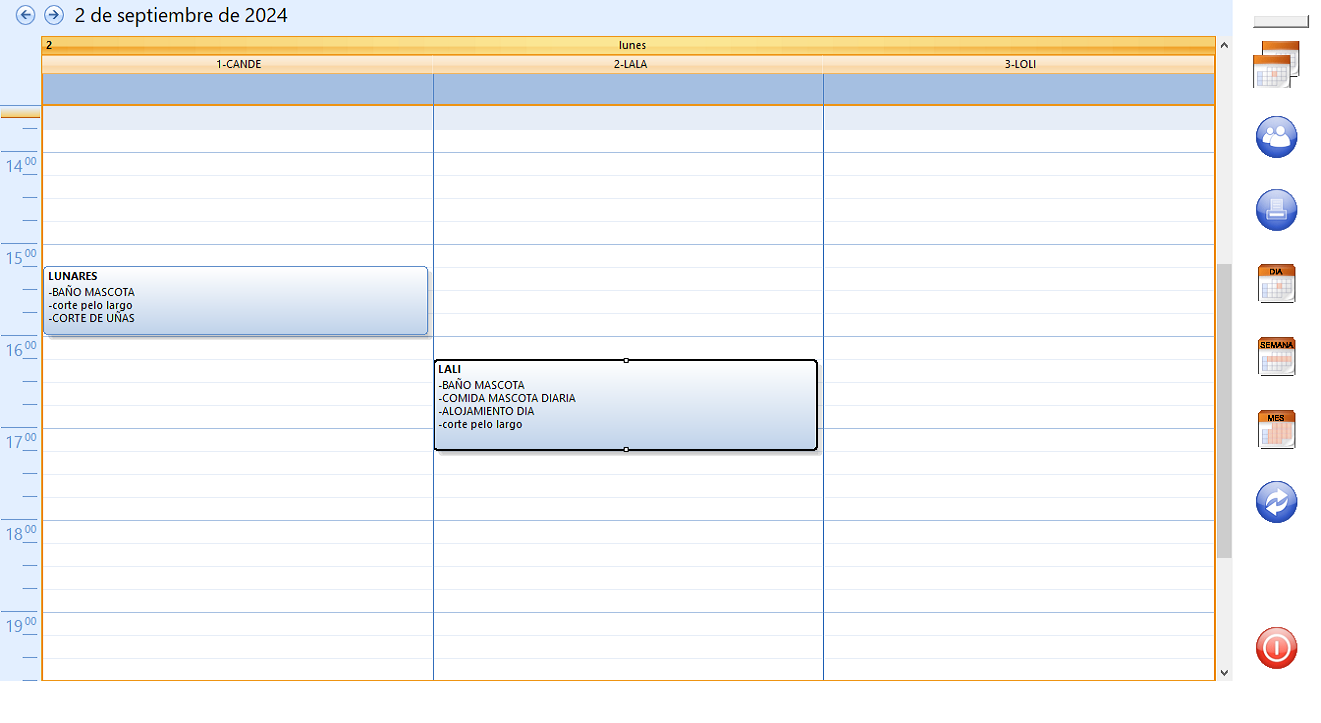Click the vertical scrollbar thumb
Viewport: 1321px width, 723px height.
[x=1224, y=410]
